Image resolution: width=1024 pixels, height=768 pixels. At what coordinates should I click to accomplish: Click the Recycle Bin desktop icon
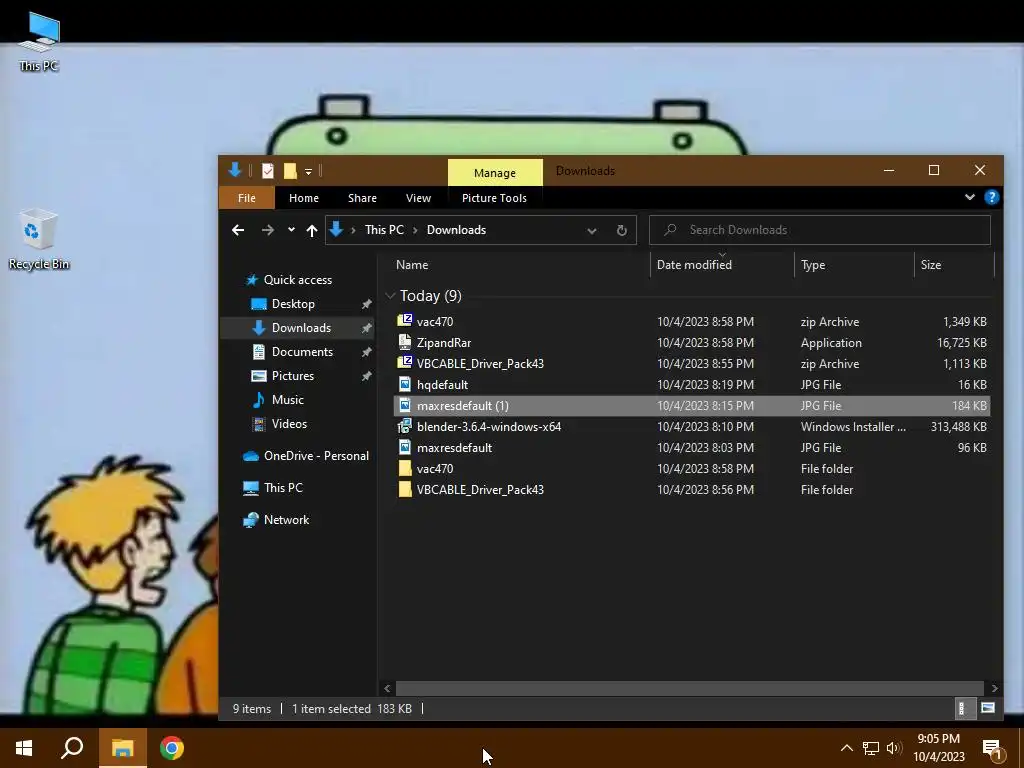(x=39, y=238)
